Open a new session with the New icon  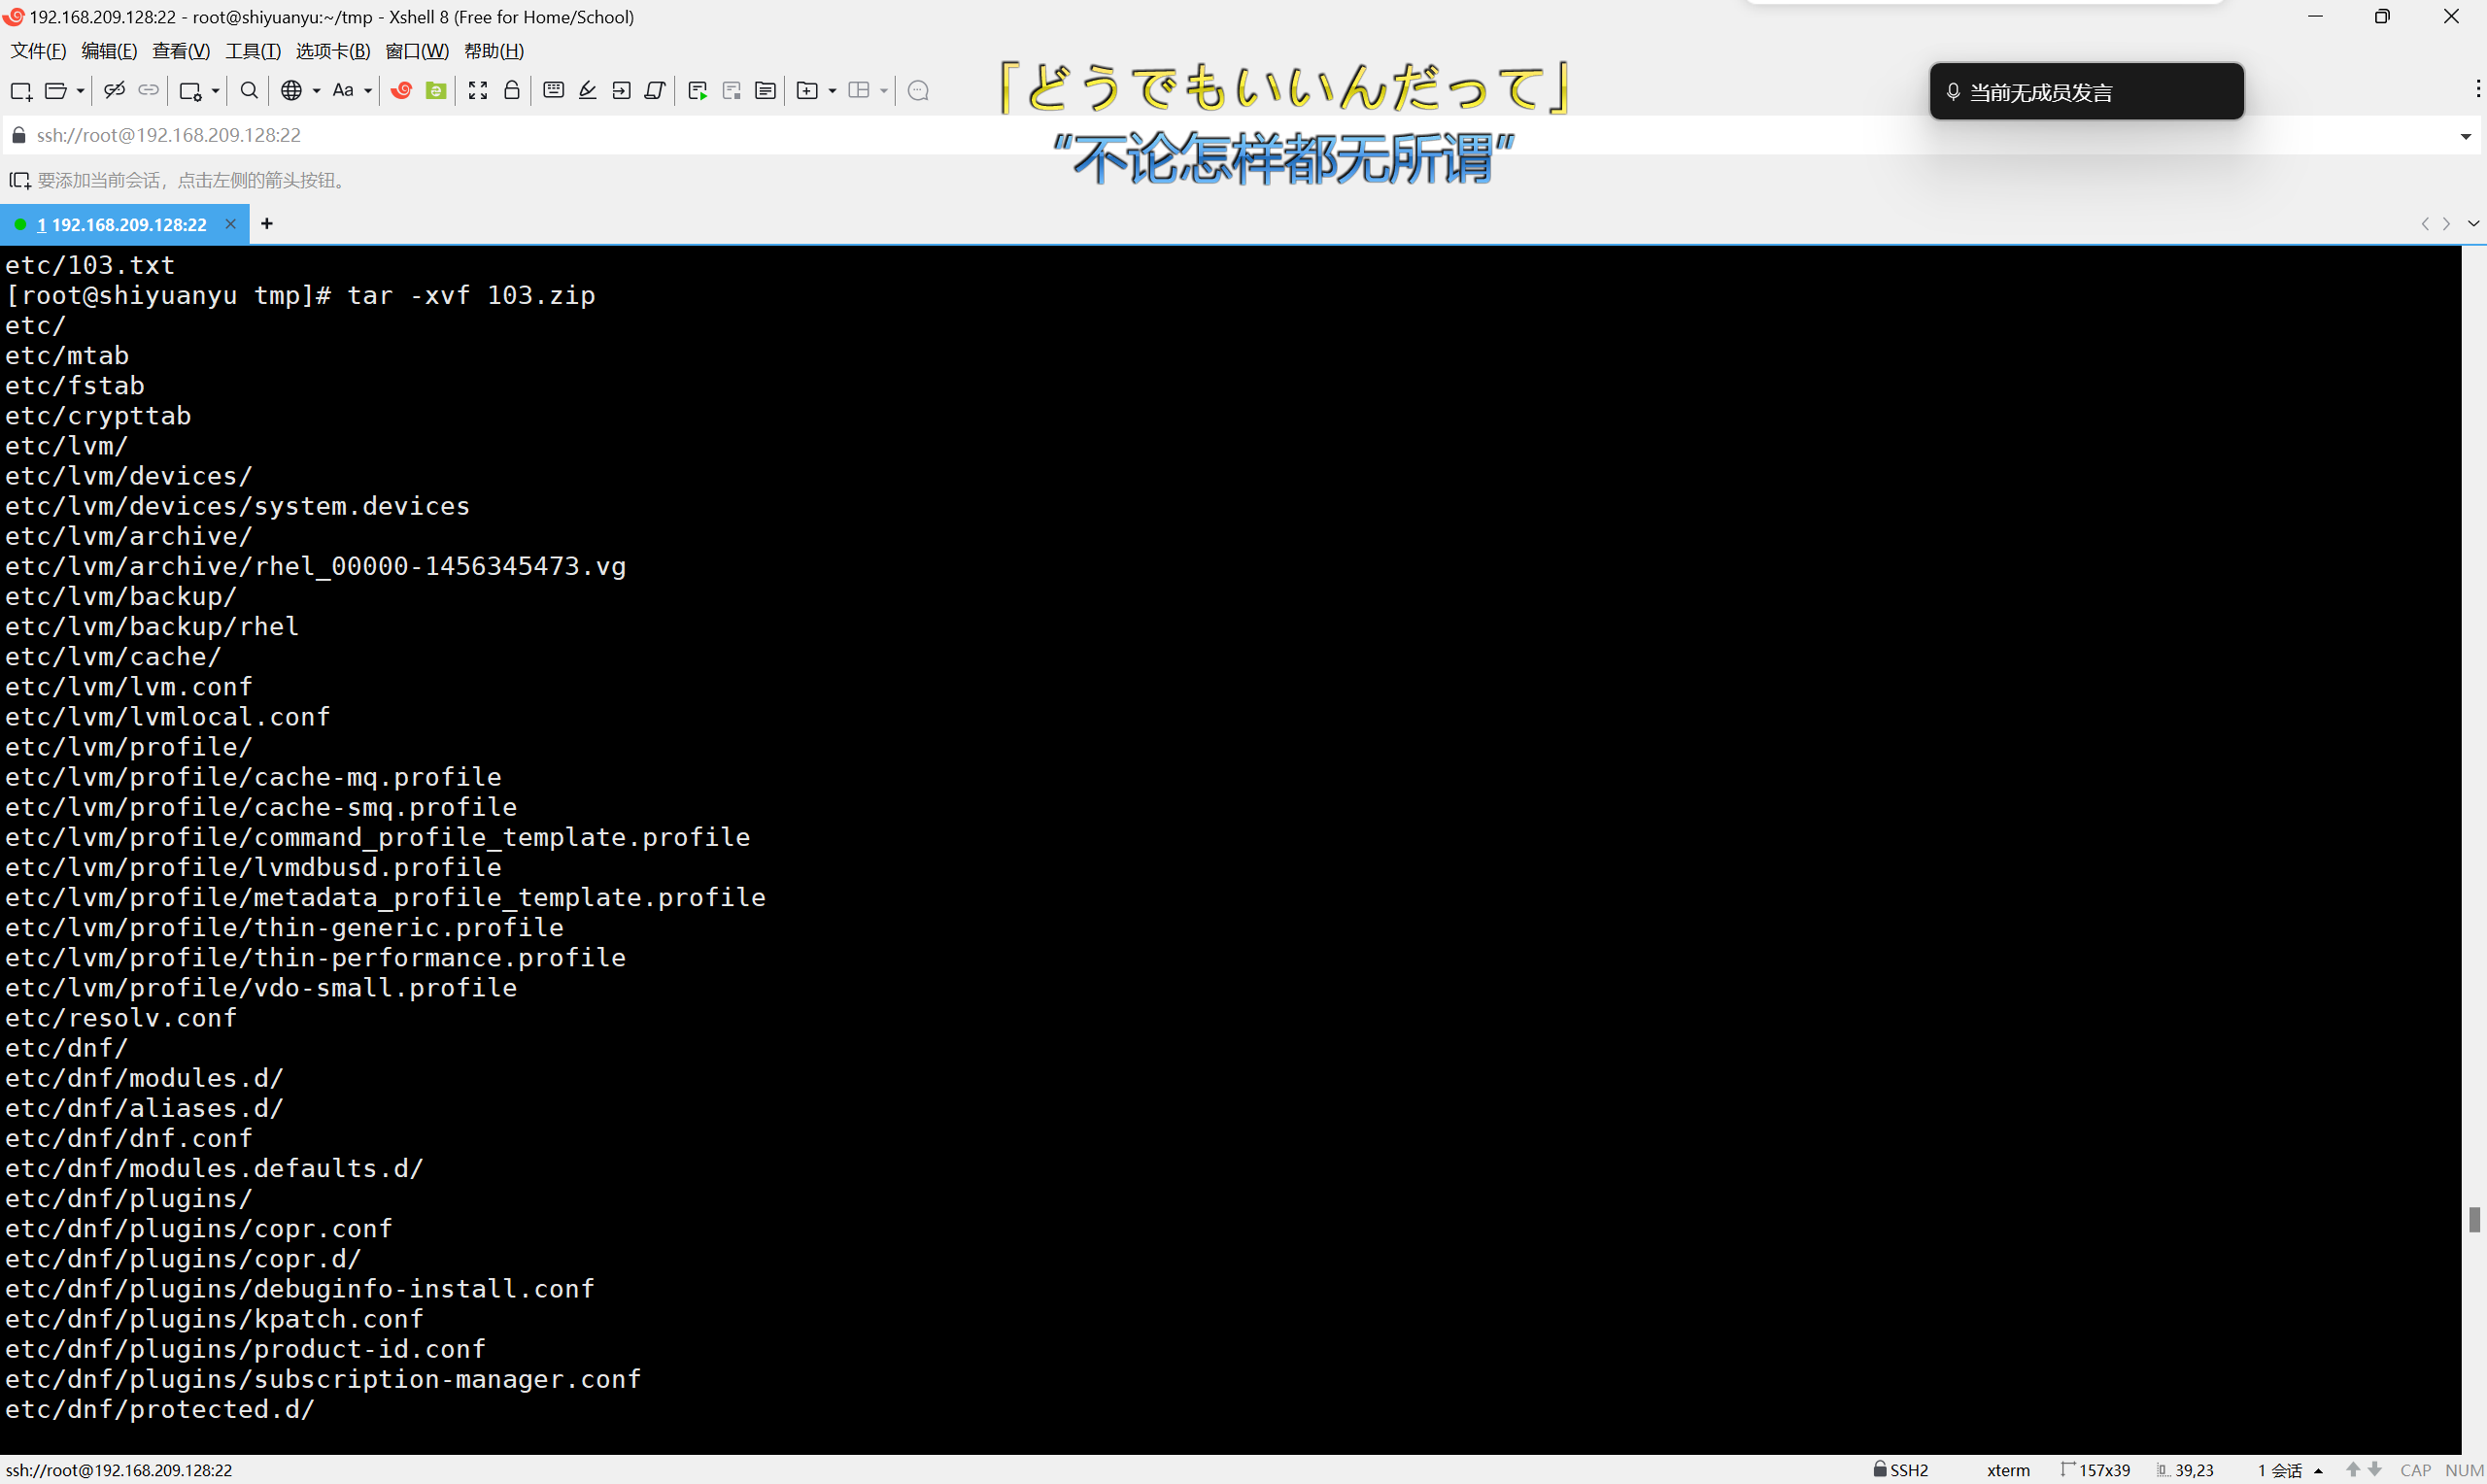20,90
